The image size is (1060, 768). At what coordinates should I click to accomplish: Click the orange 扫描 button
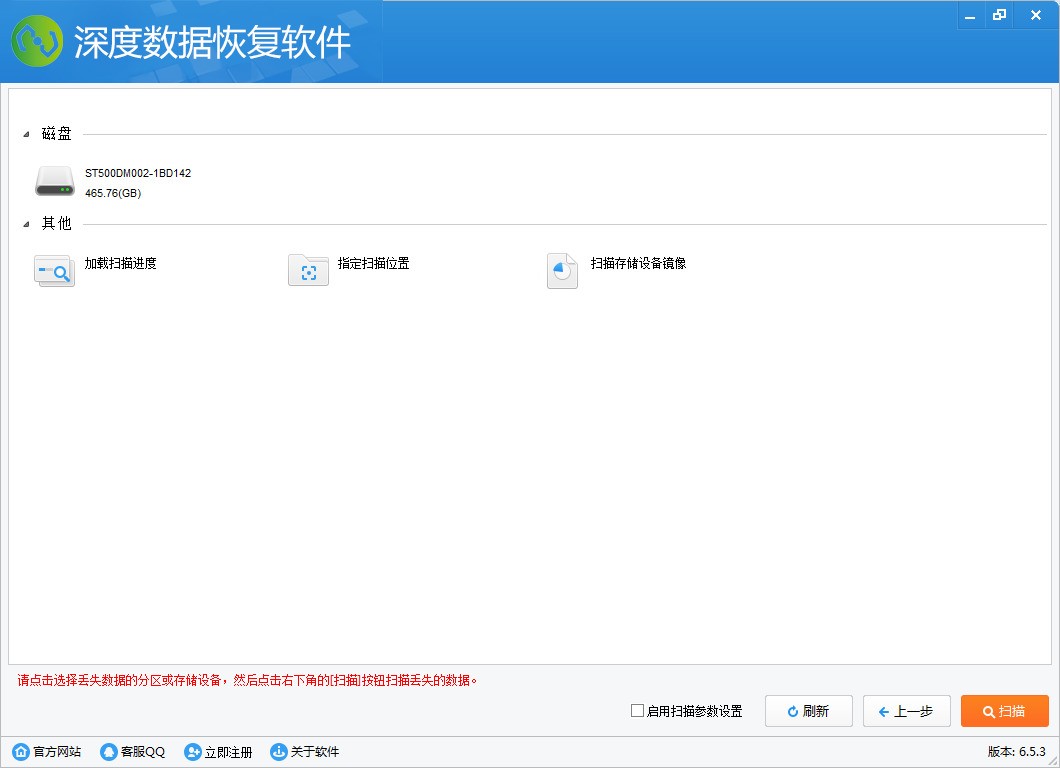(x=1004, y=711)
